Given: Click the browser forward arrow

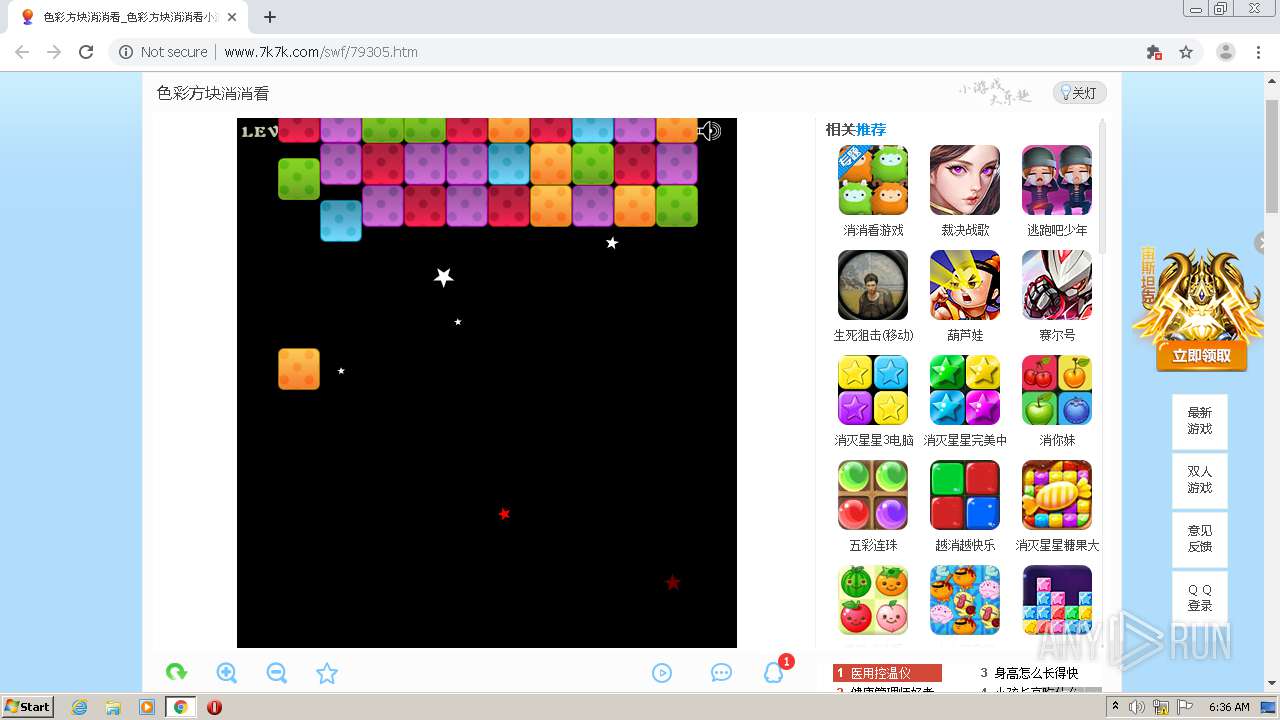Looking at the screenshot, I should (54, 52).
